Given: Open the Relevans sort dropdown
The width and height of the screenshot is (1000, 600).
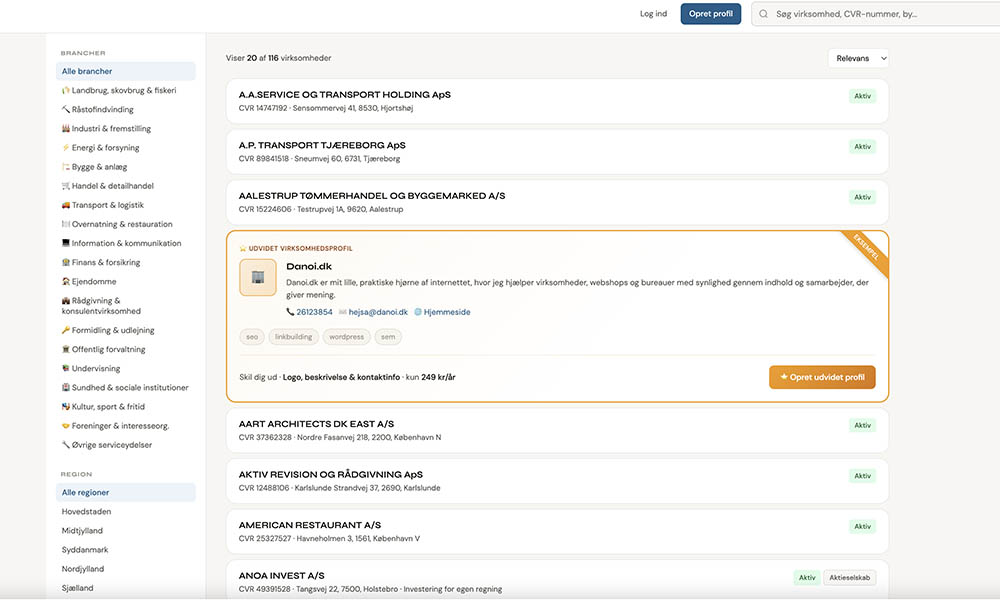Looking at the screenshot, I should coord(858,59).
